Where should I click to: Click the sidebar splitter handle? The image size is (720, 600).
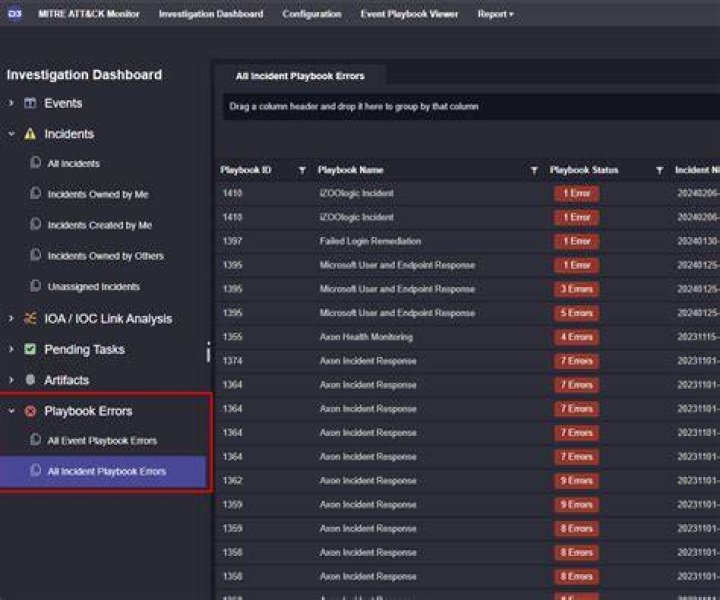click(208, 353)
